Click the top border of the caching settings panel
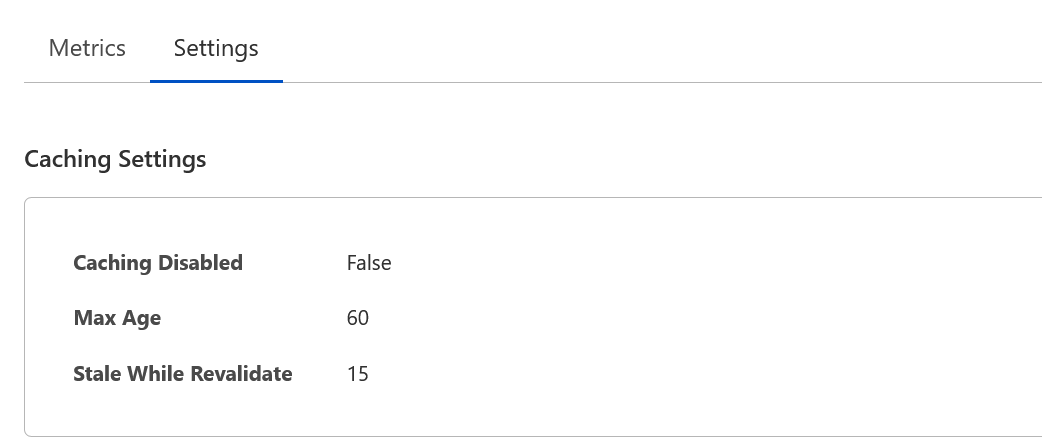Image resolution: width=1042 pixels, height=442 pixels. [x=530, y=198]
